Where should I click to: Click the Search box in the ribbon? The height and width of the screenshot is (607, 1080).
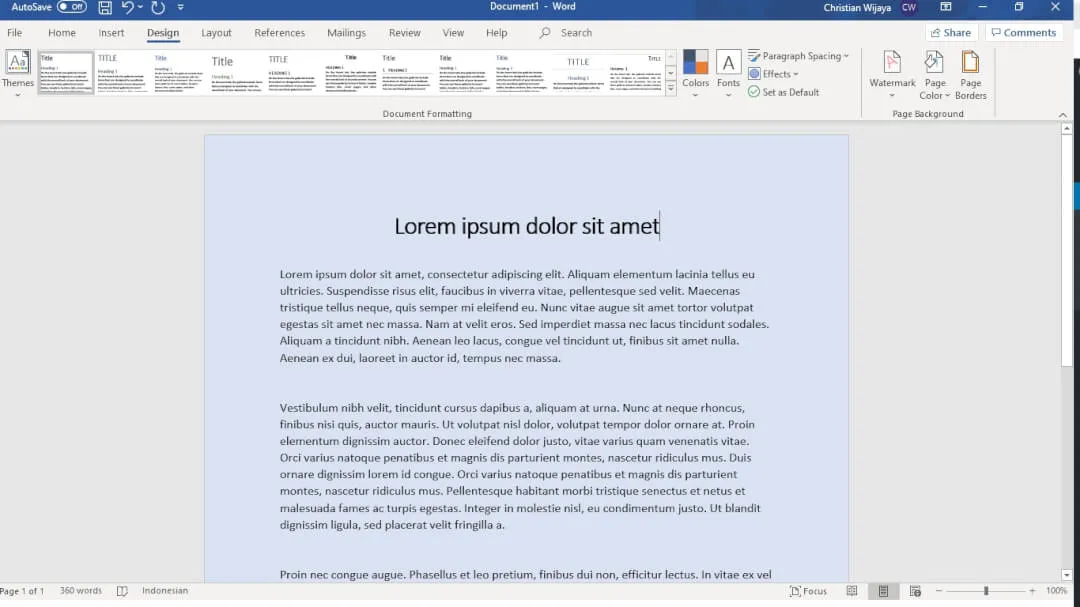click(567, 32)
